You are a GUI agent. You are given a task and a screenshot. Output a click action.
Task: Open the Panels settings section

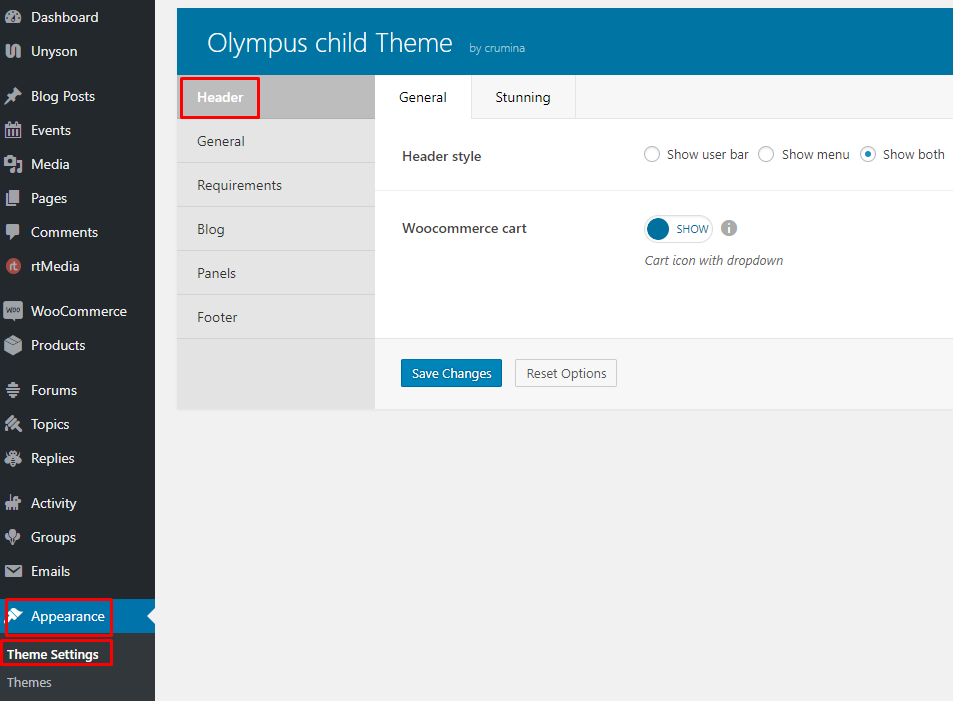(x=275, y=273)
